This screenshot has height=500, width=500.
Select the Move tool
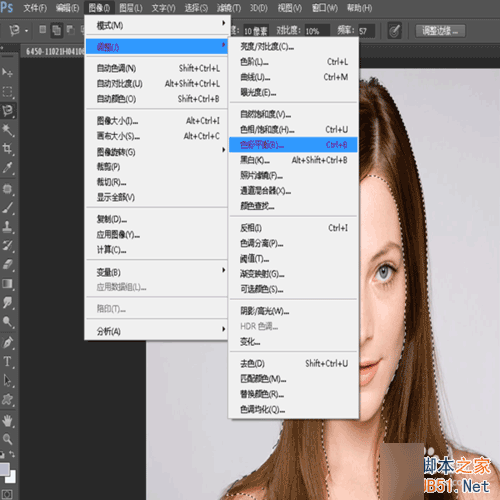[x=7, y=72]
